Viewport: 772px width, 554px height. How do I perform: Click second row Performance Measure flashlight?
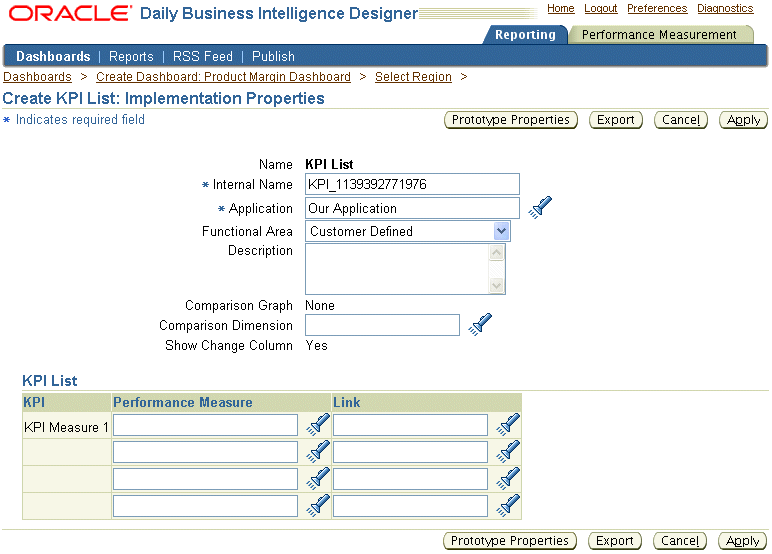(318, 452)
